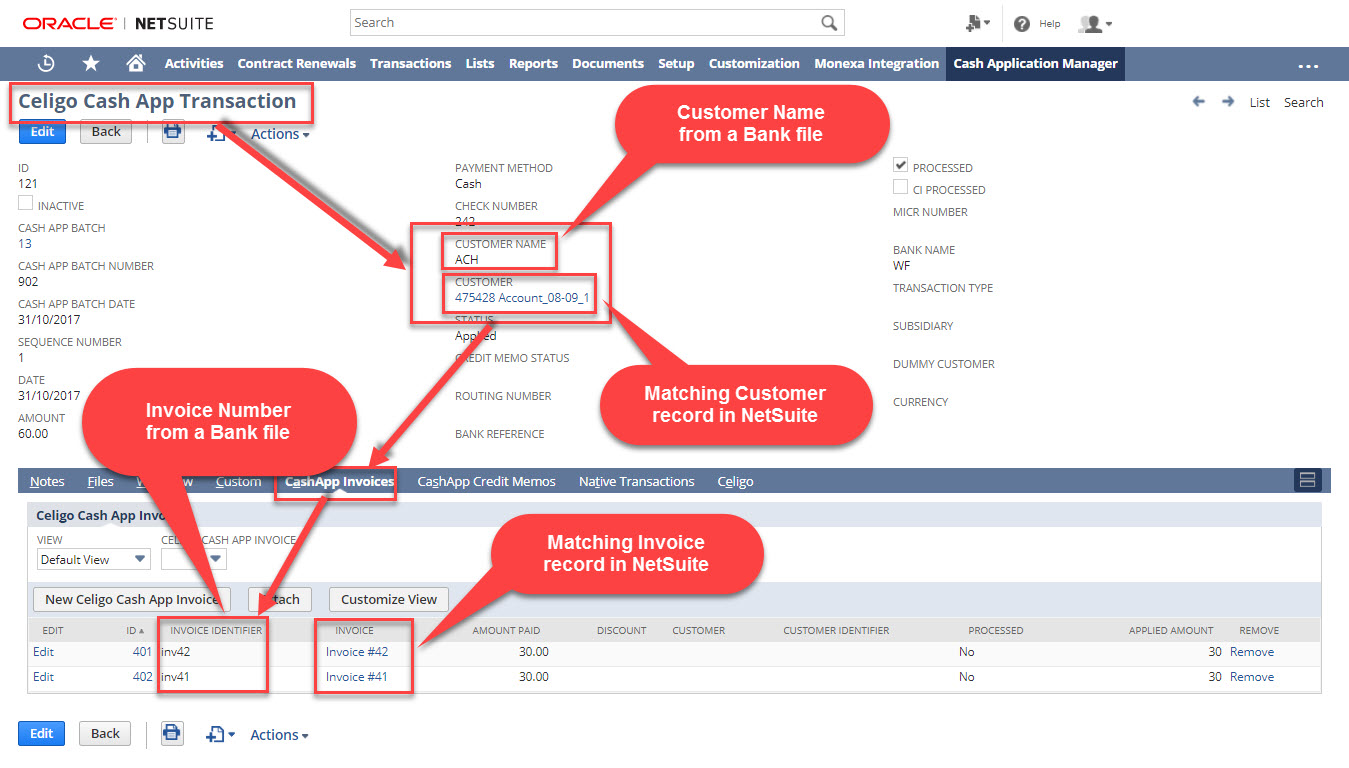1349x768 pixels.
Task: Click into the global Search field
Action: click(585, 22)
